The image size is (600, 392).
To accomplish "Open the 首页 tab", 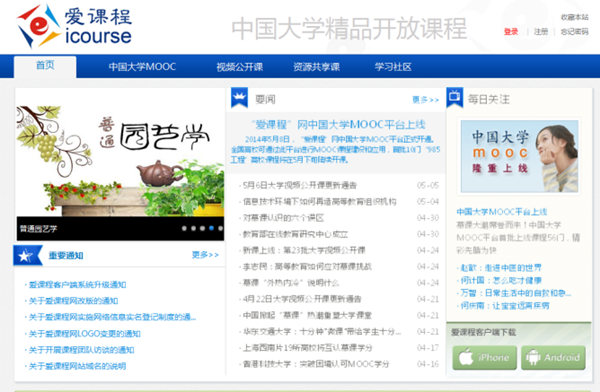I will click(45, 67).
